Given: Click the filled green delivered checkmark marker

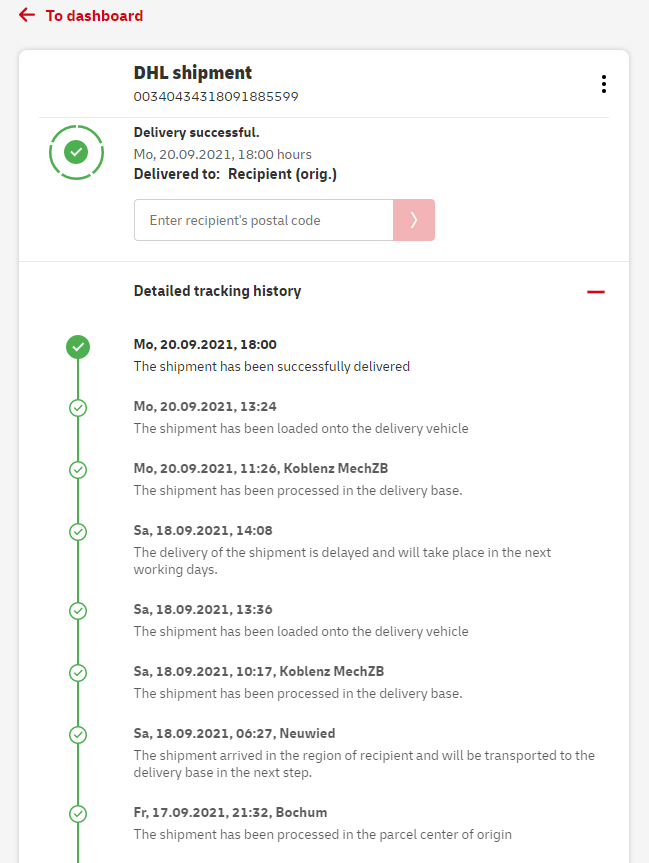Looking at the screenshot, I should (x=78, y=347).
